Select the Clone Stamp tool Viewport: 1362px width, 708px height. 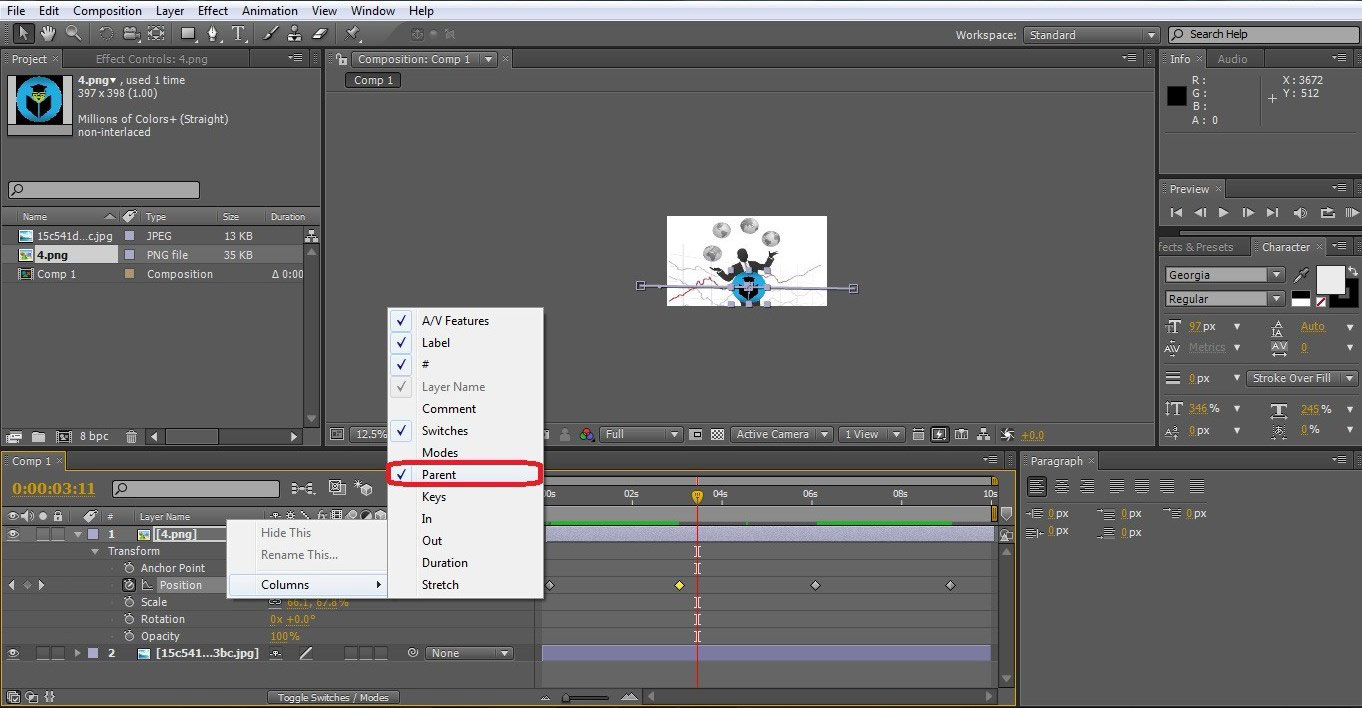(x=295, y=34)
